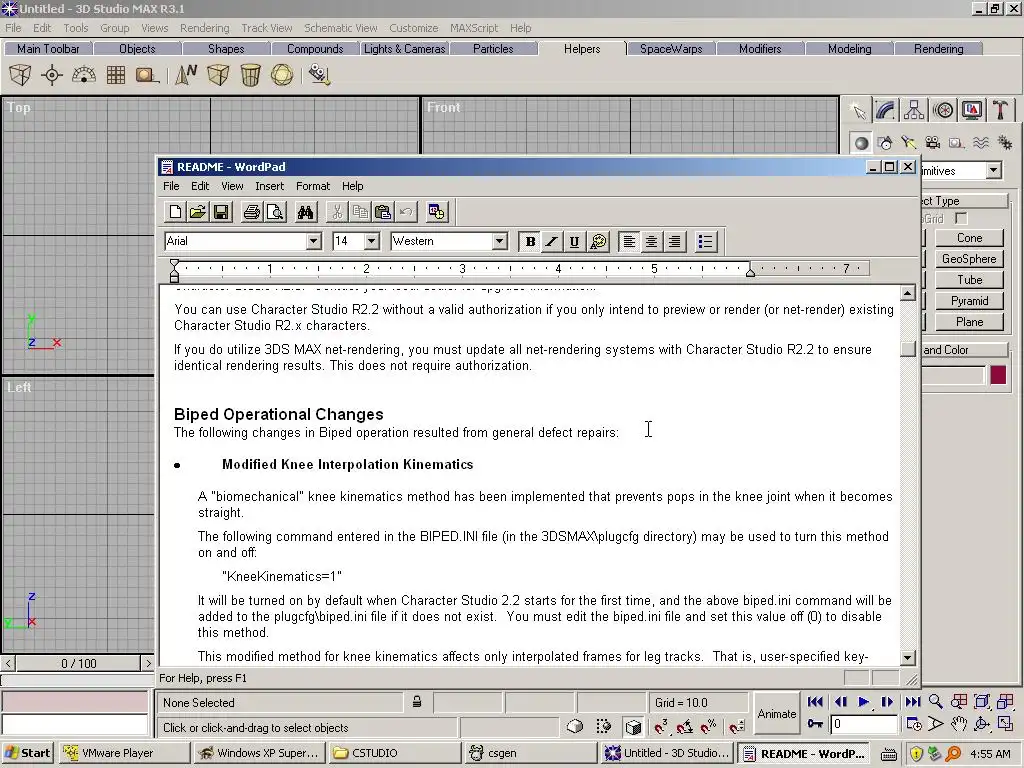Open the Track View menu
1024x768 pixels.
266,28
